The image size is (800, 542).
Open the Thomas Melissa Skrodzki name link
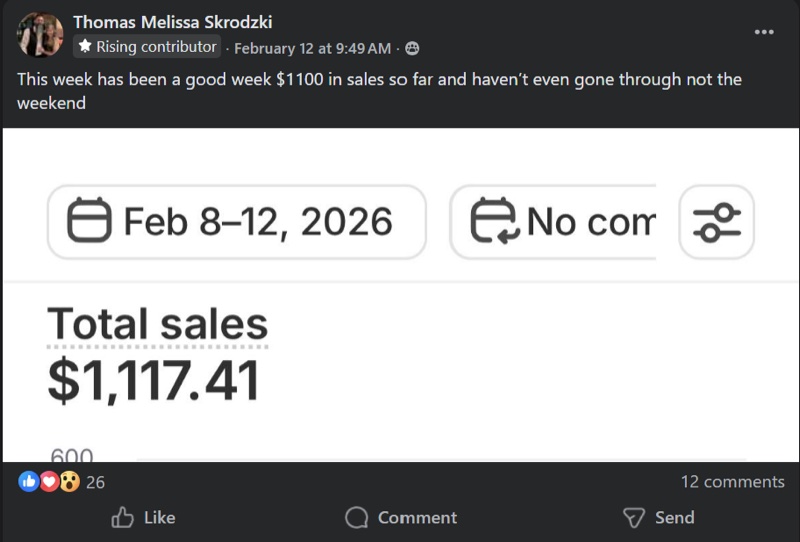tap(172, 22)
